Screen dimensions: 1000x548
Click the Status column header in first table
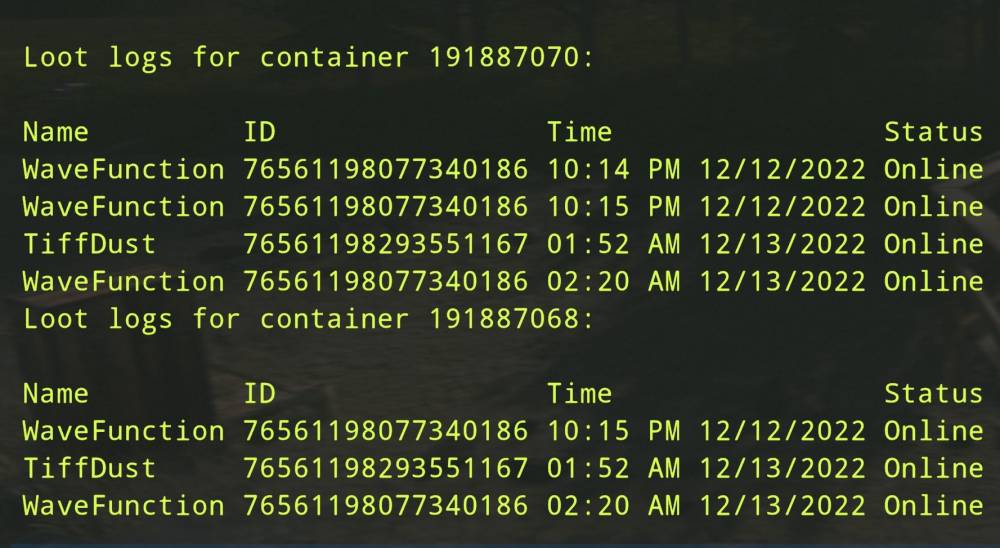click(x=933, y=132)
